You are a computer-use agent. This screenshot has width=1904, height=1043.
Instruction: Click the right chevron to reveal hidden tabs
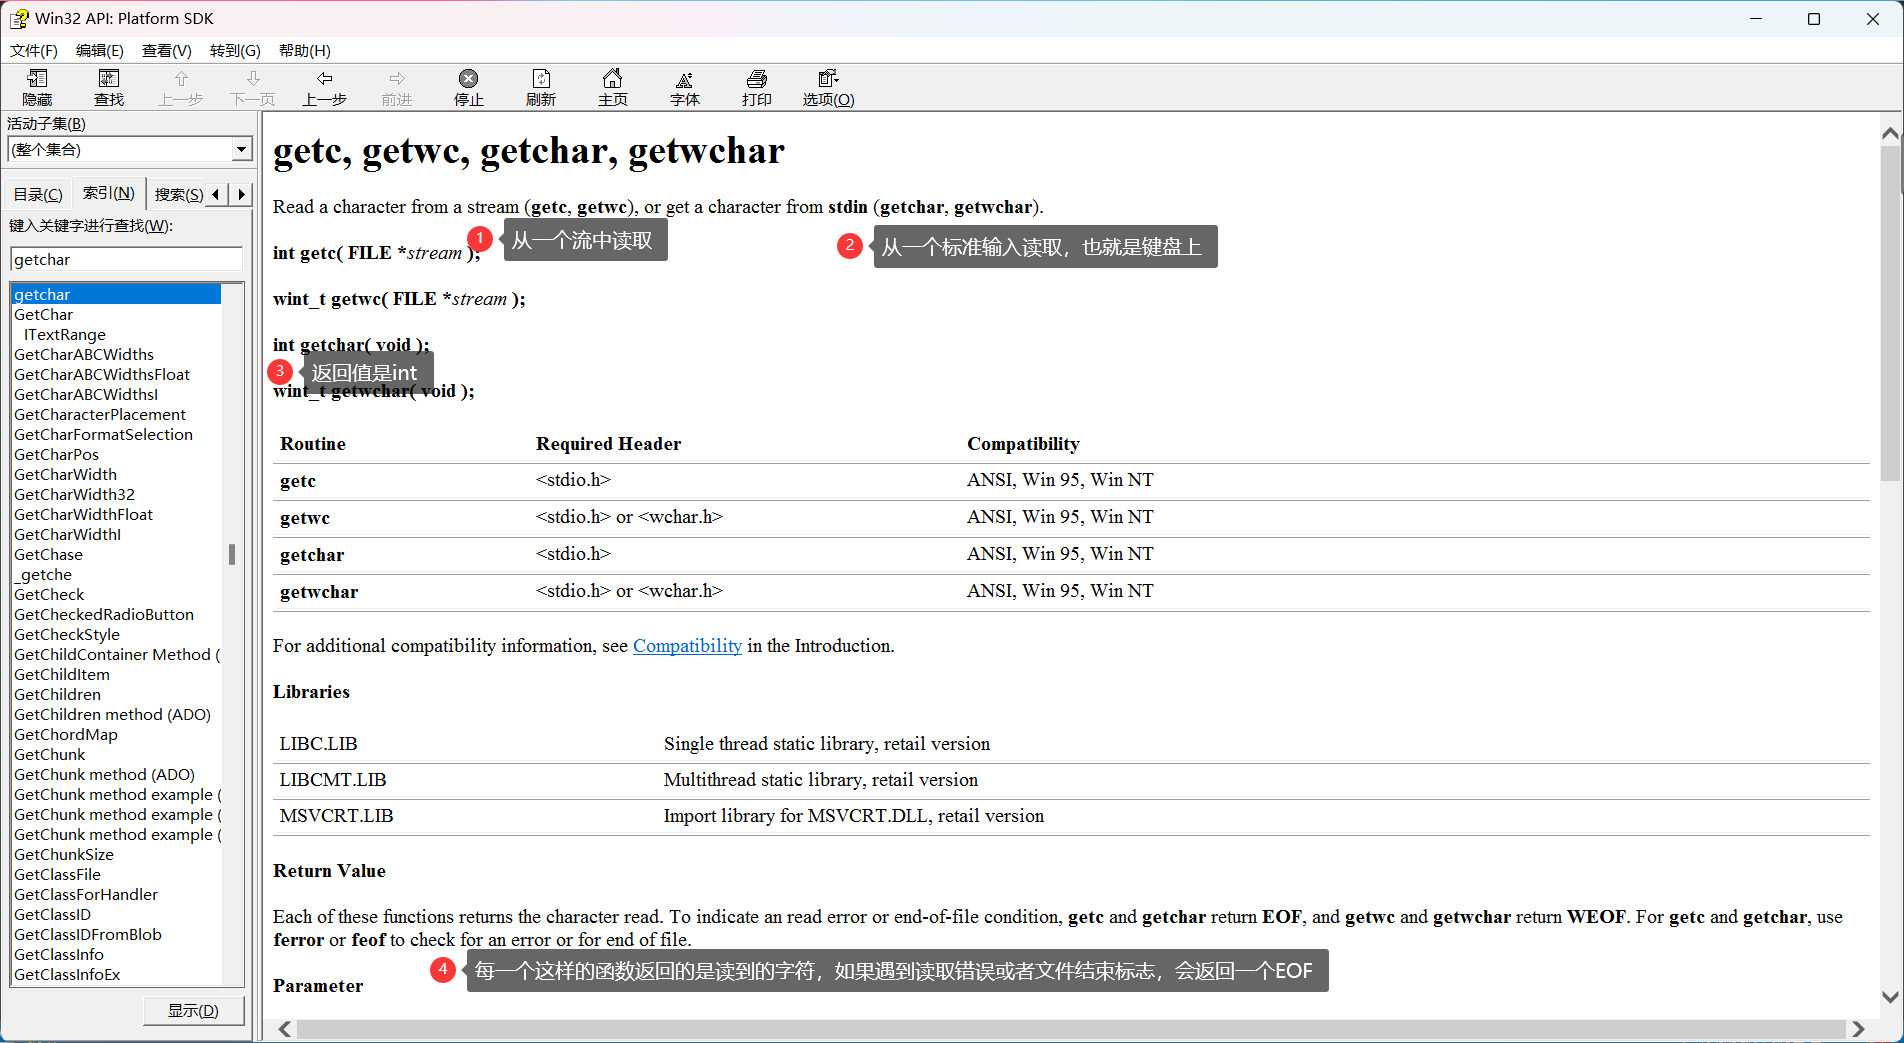240,193
